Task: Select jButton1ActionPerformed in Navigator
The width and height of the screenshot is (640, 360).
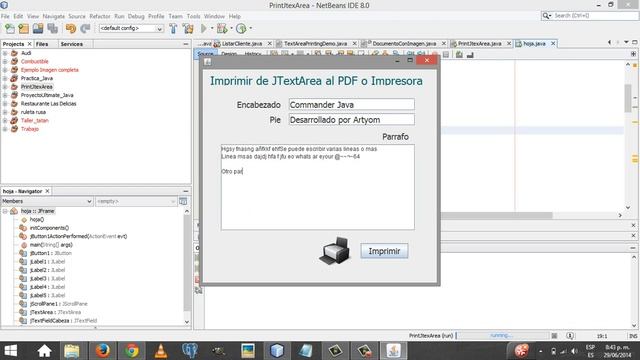Action: tap(78, 236)
